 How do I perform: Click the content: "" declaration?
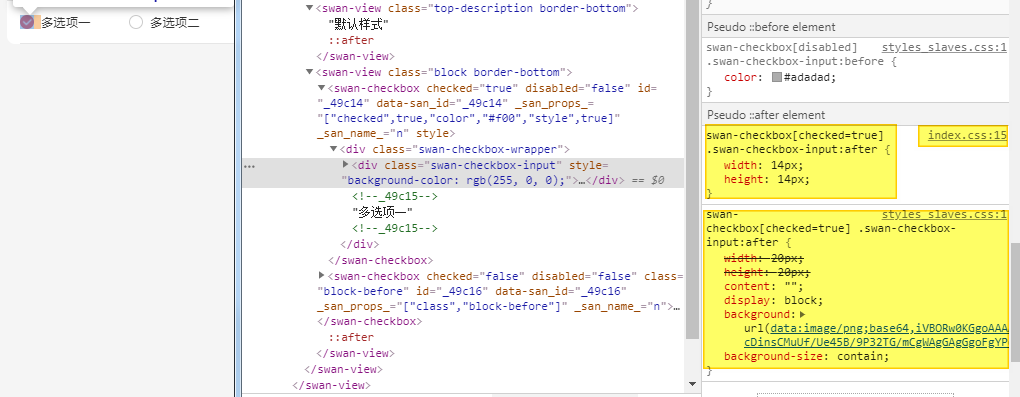(764, 286)
